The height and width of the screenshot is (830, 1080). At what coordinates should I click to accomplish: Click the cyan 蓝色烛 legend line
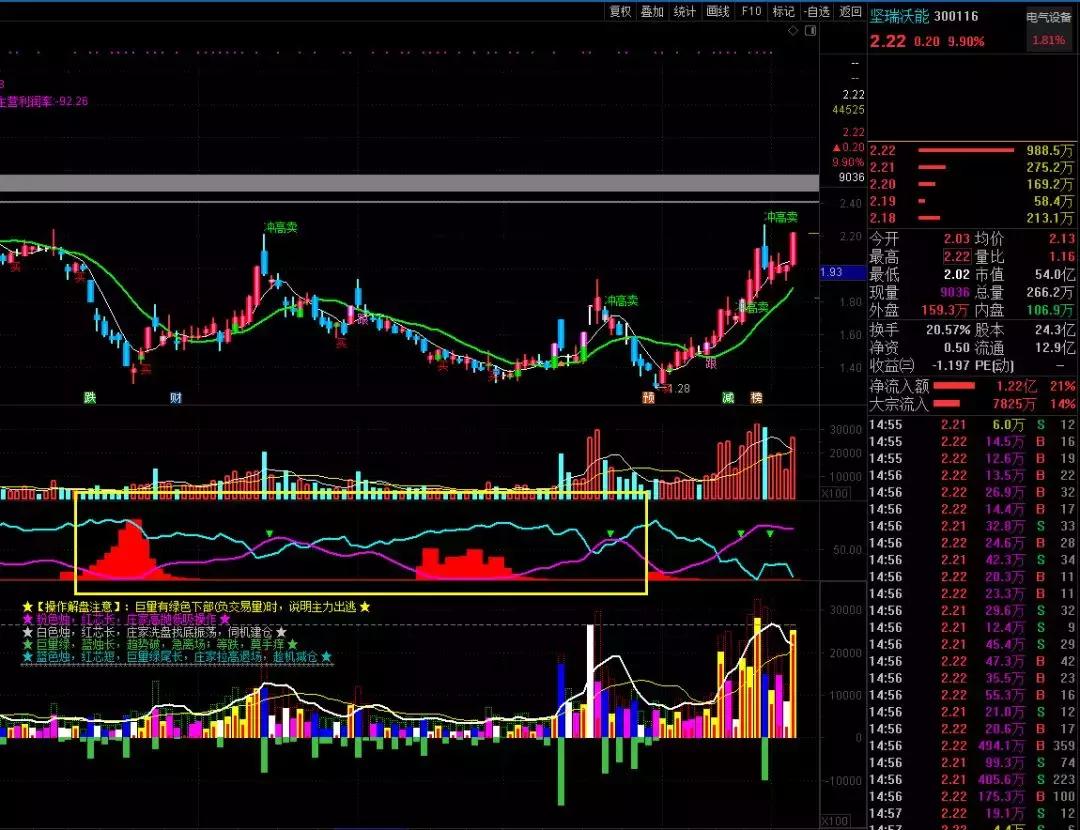point(177,656)
